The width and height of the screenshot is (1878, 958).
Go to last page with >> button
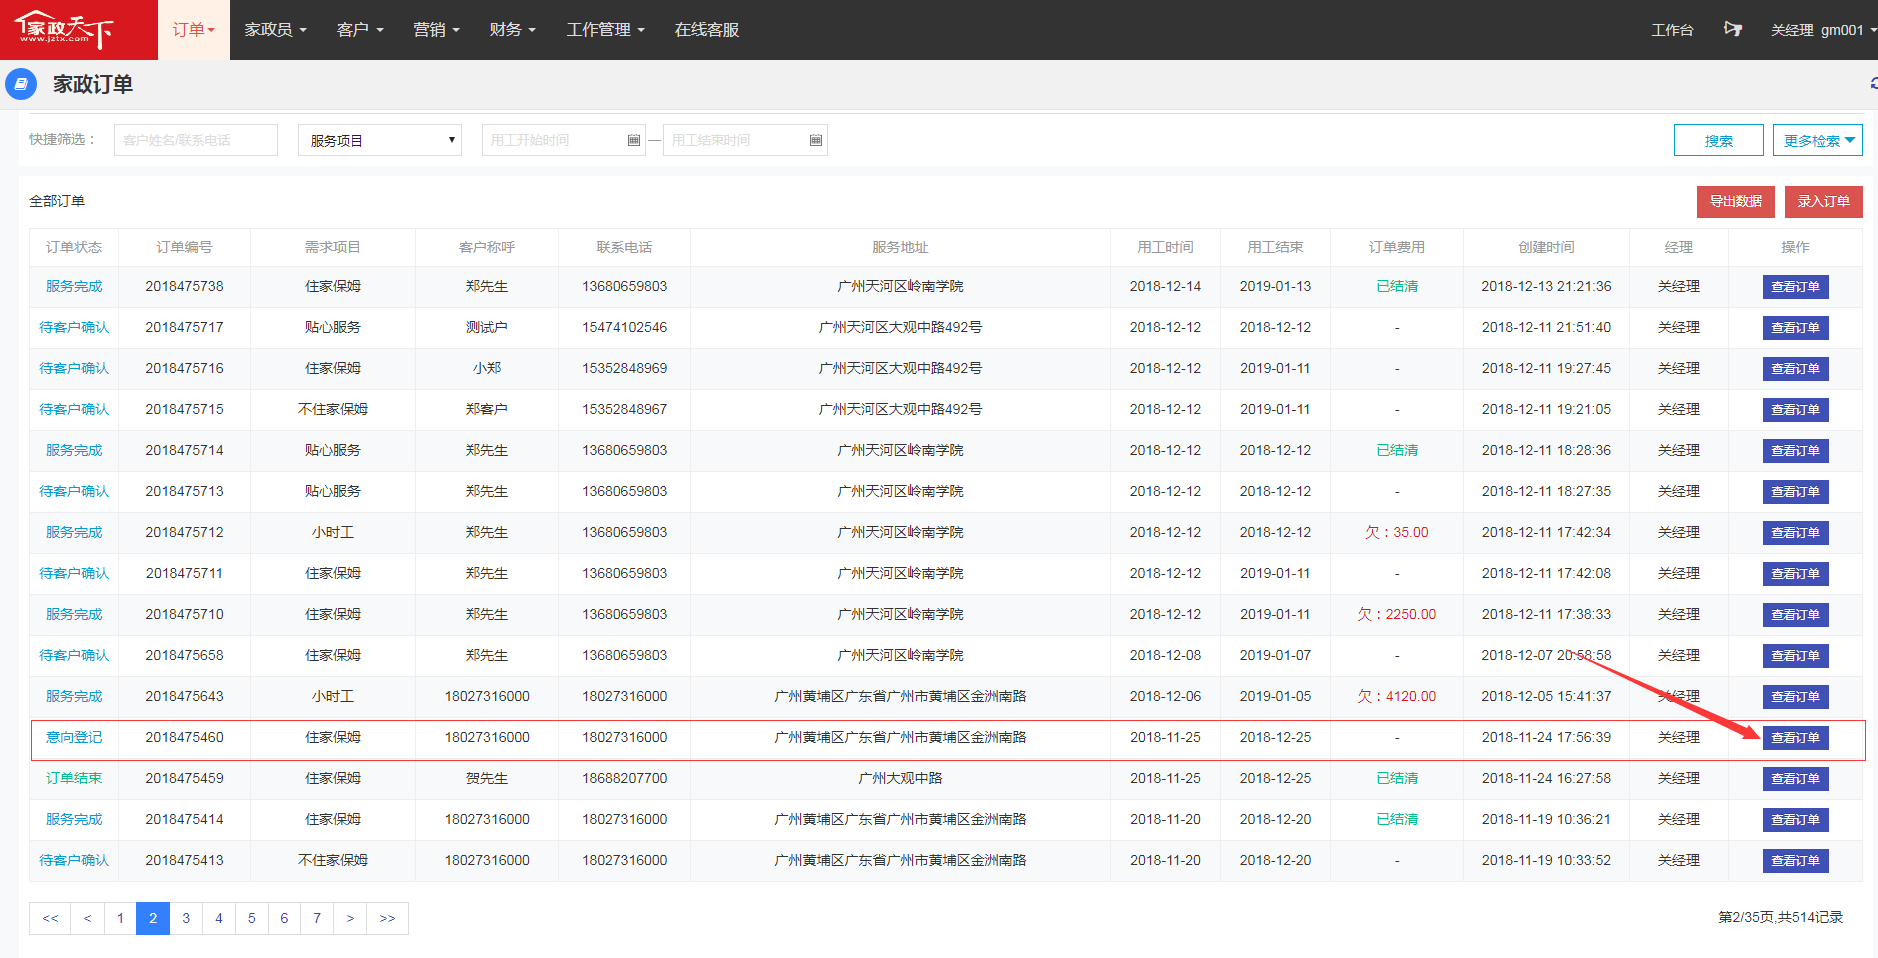[x=388, y=918]
